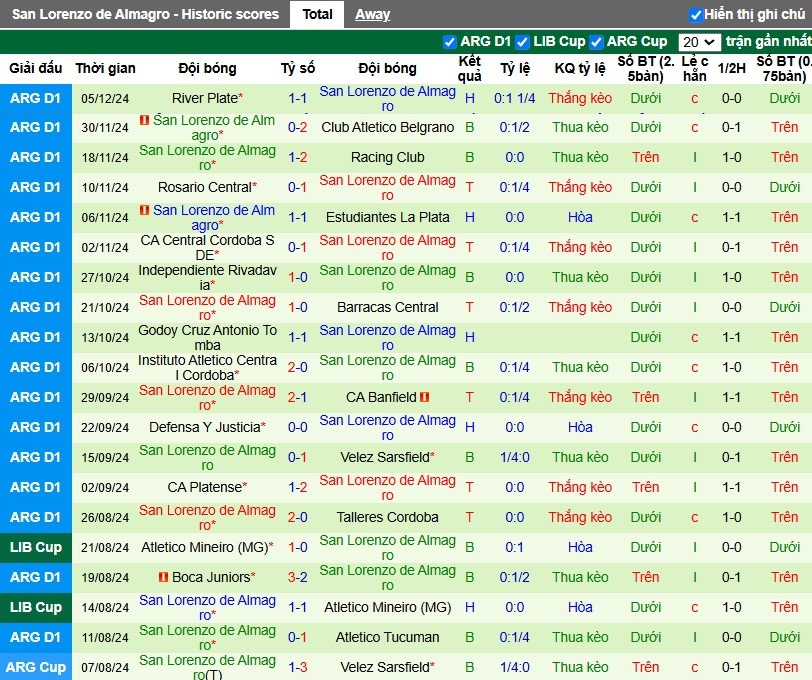Click the Kết quả column header
The image size is (812, 680).
469,68
